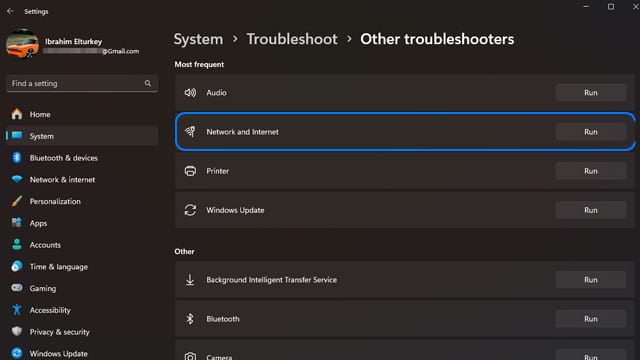Screen dimensions: 640x360
Task: Click the Gaming controller icon
Action: [17, 288]
